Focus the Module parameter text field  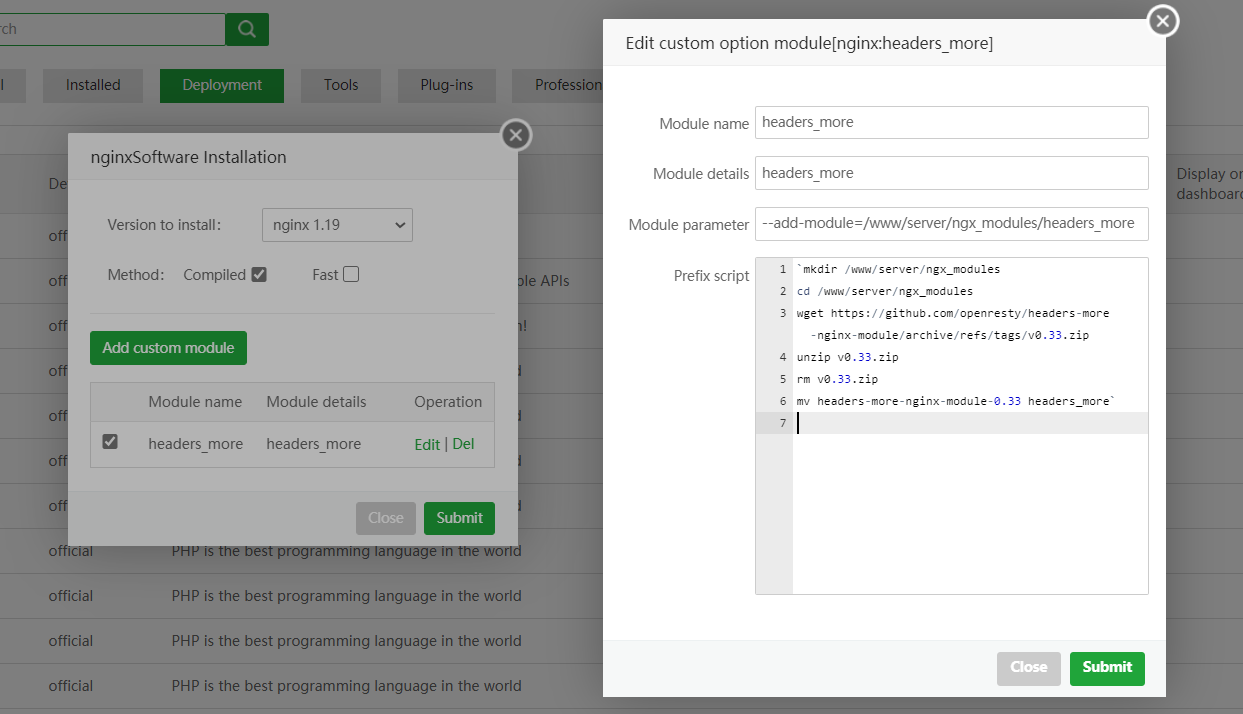[x=951, y=224]
